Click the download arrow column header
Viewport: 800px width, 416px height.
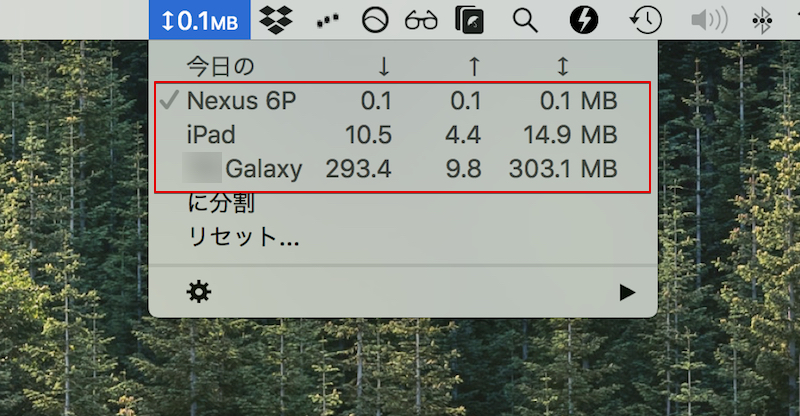point(384,67)
